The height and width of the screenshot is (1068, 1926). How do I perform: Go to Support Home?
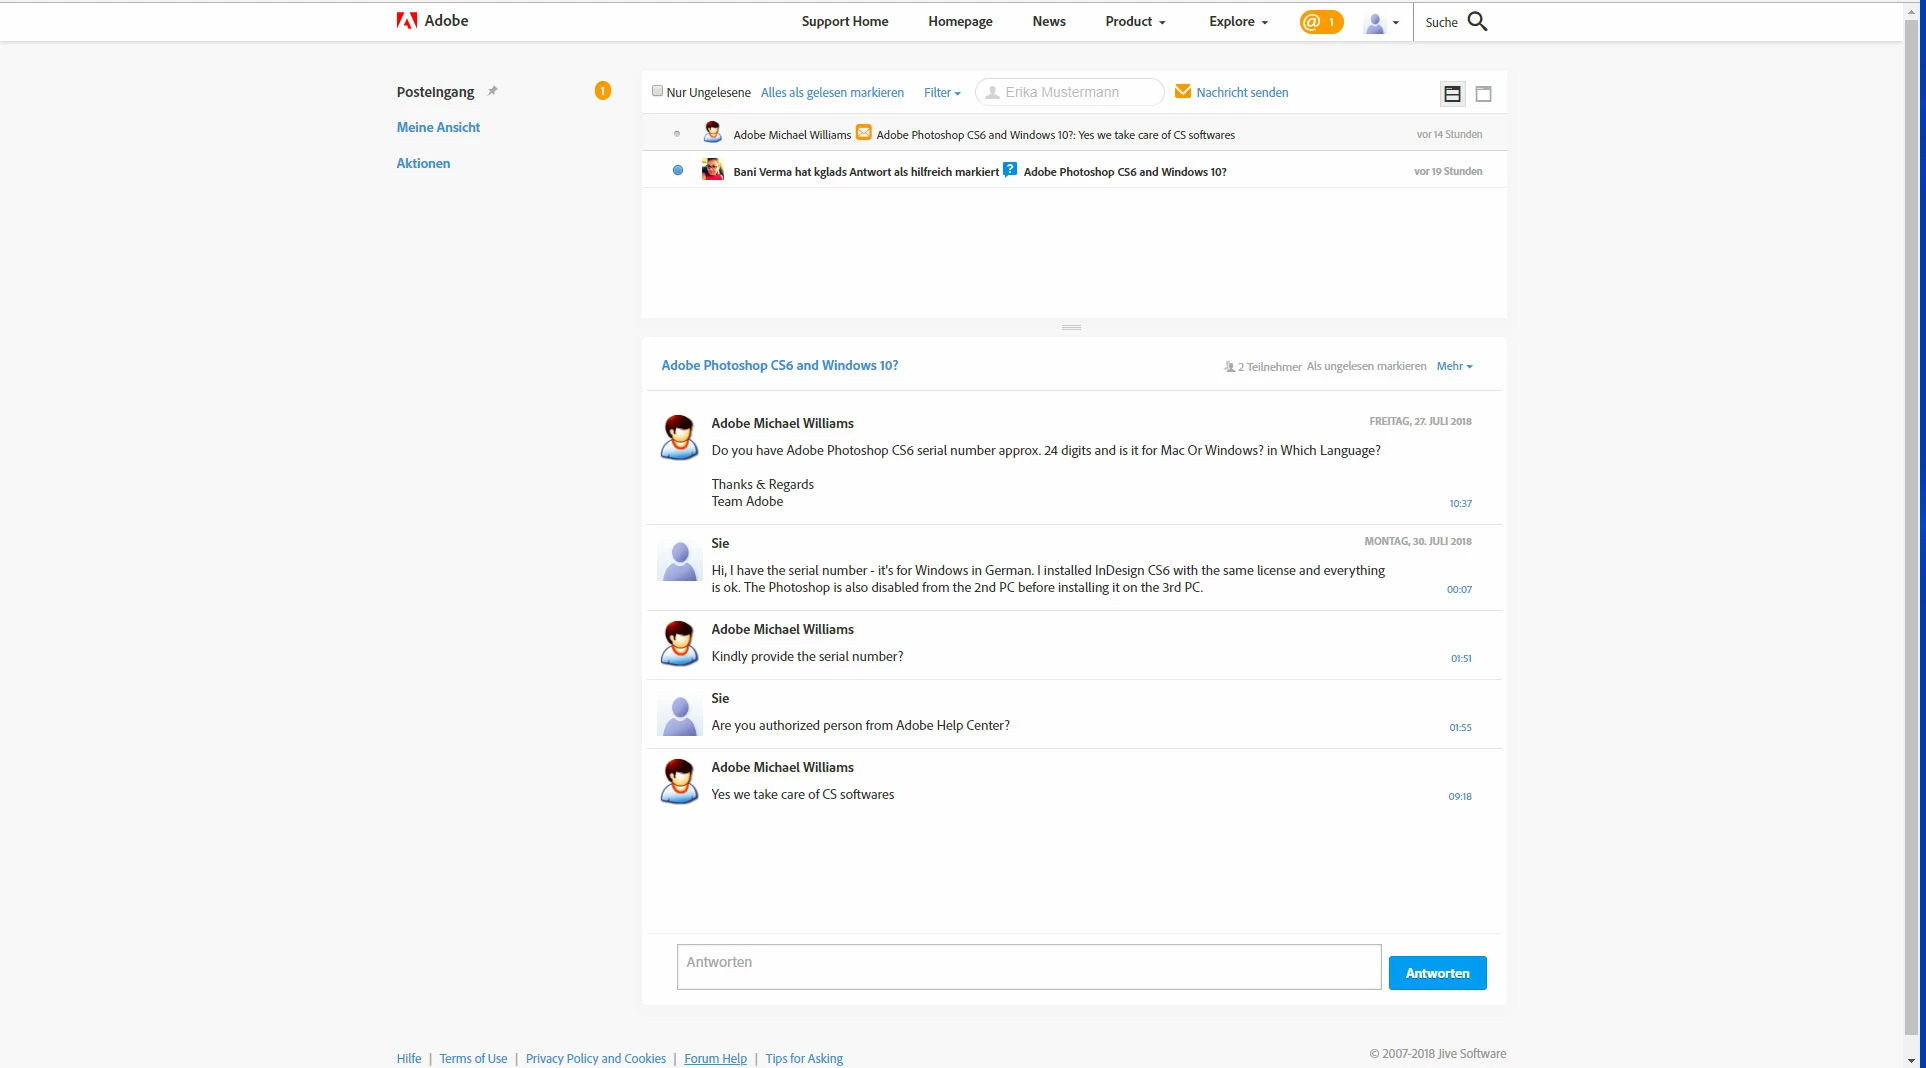(x=845, y=22)
